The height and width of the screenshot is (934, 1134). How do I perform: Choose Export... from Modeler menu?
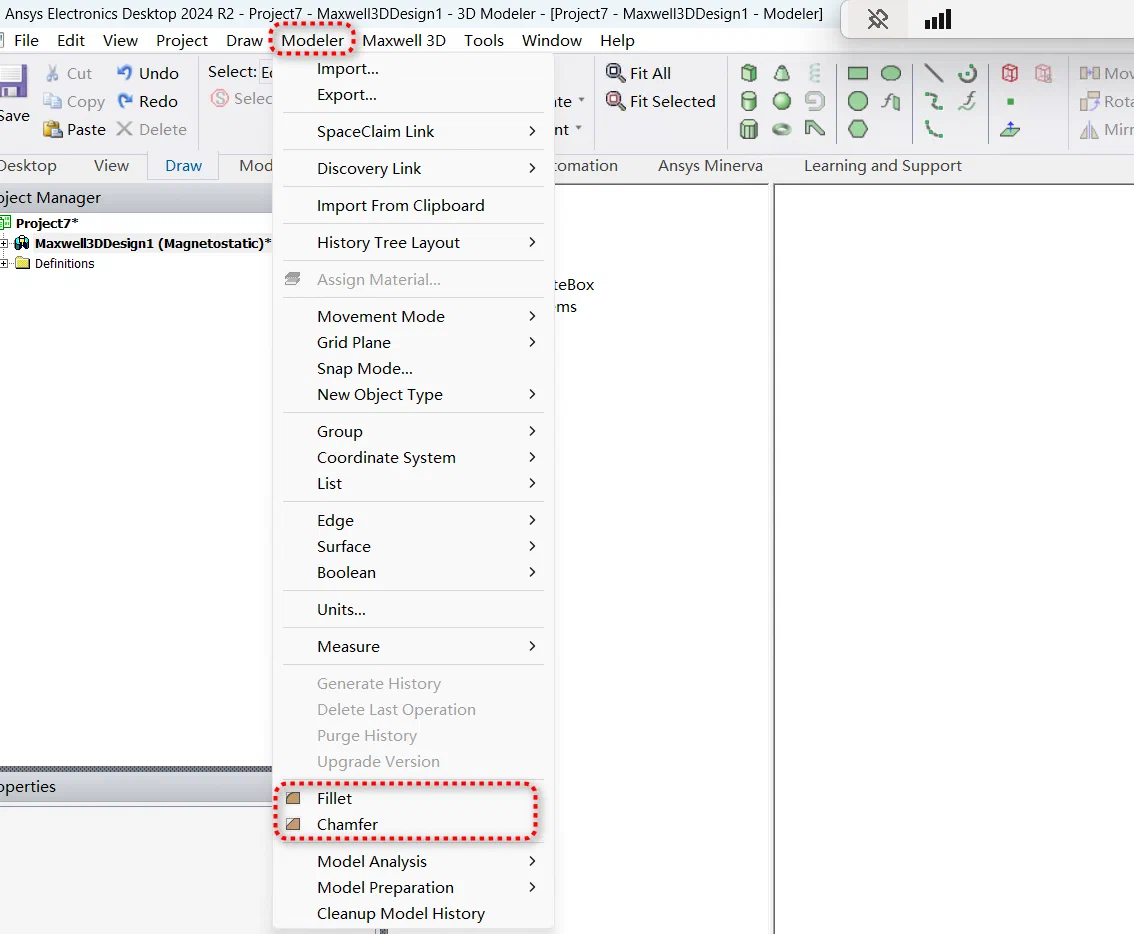pyautogui.click(x=413, y=95)
